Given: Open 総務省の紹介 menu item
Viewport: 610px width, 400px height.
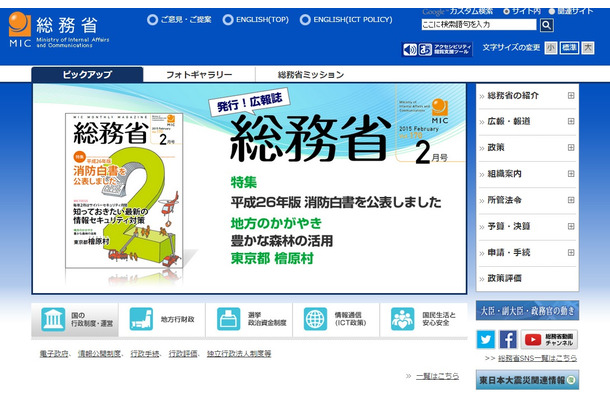Looking at the screenshot, I should tap(513, 95).
